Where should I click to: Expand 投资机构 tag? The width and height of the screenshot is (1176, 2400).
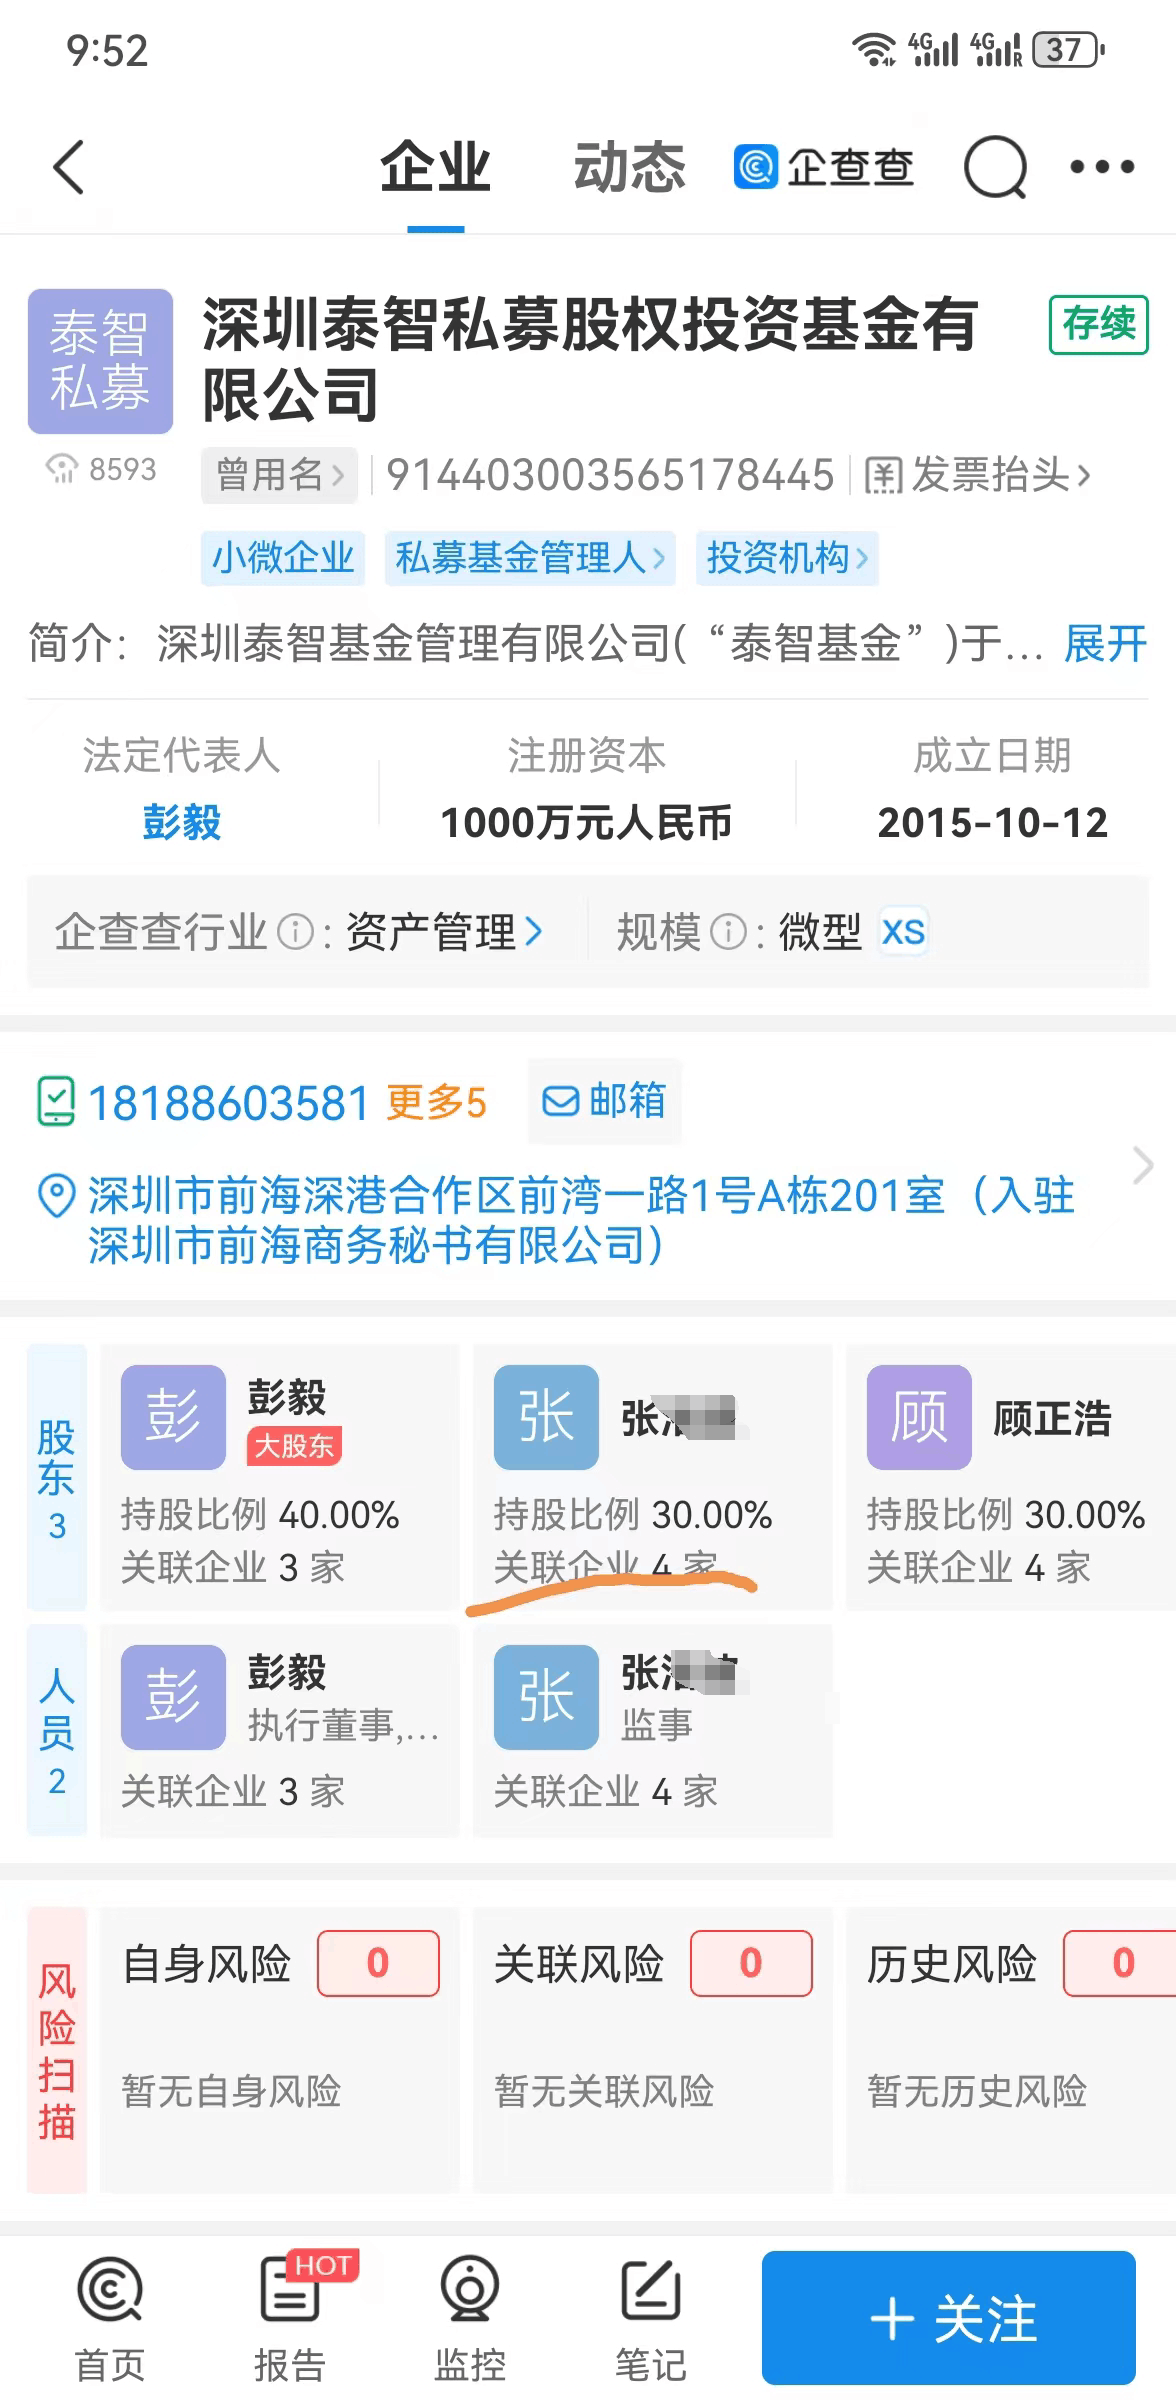pos(788,558)
